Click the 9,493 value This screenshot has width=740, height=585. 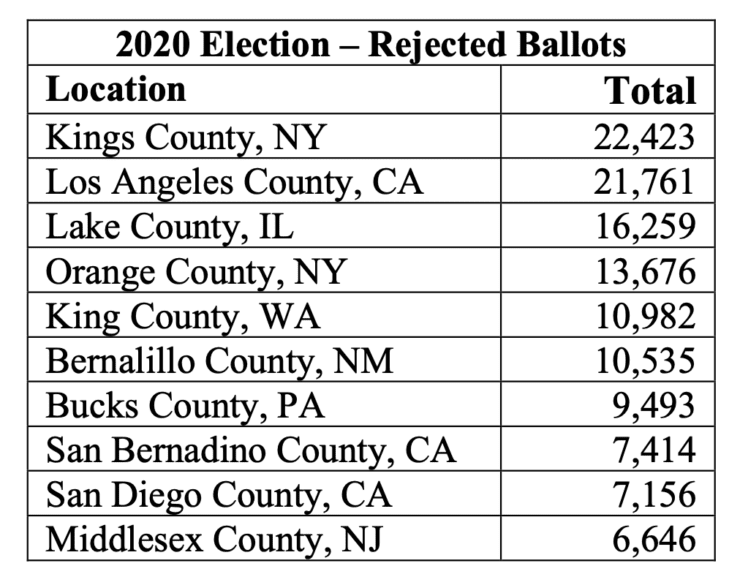tap(654, 405)
